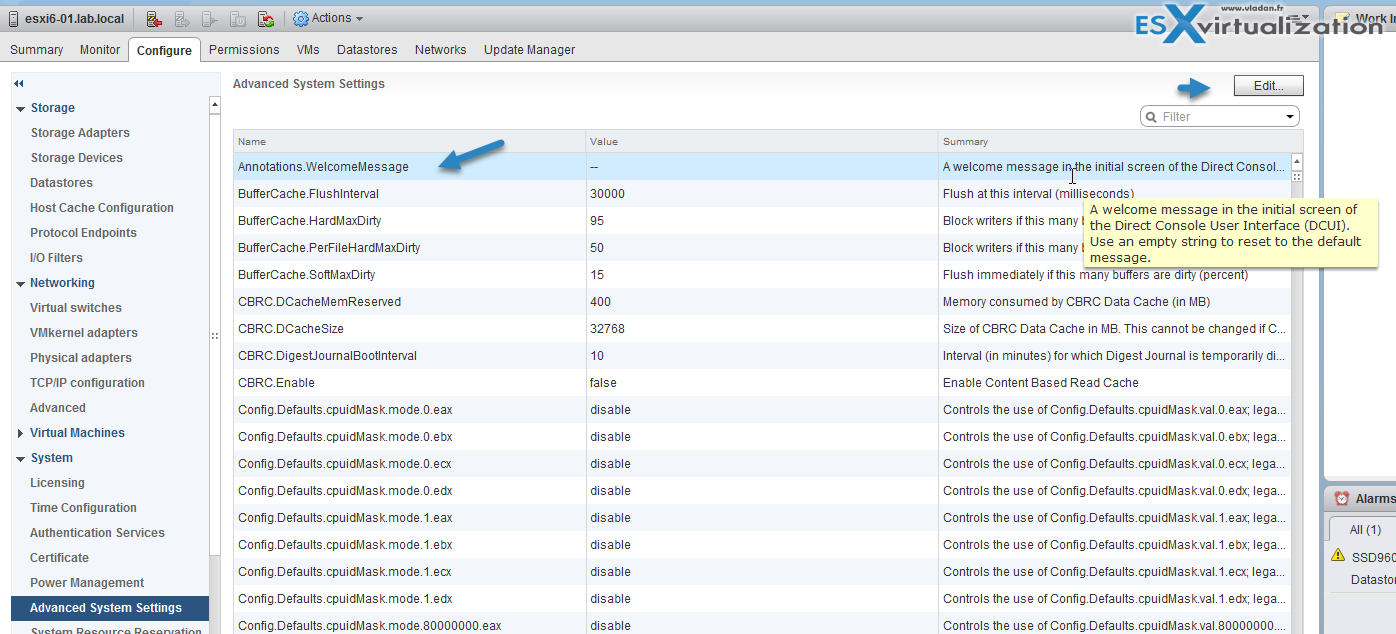
Task: Switch to the Monitor tab
Action: tap(100, 50)
